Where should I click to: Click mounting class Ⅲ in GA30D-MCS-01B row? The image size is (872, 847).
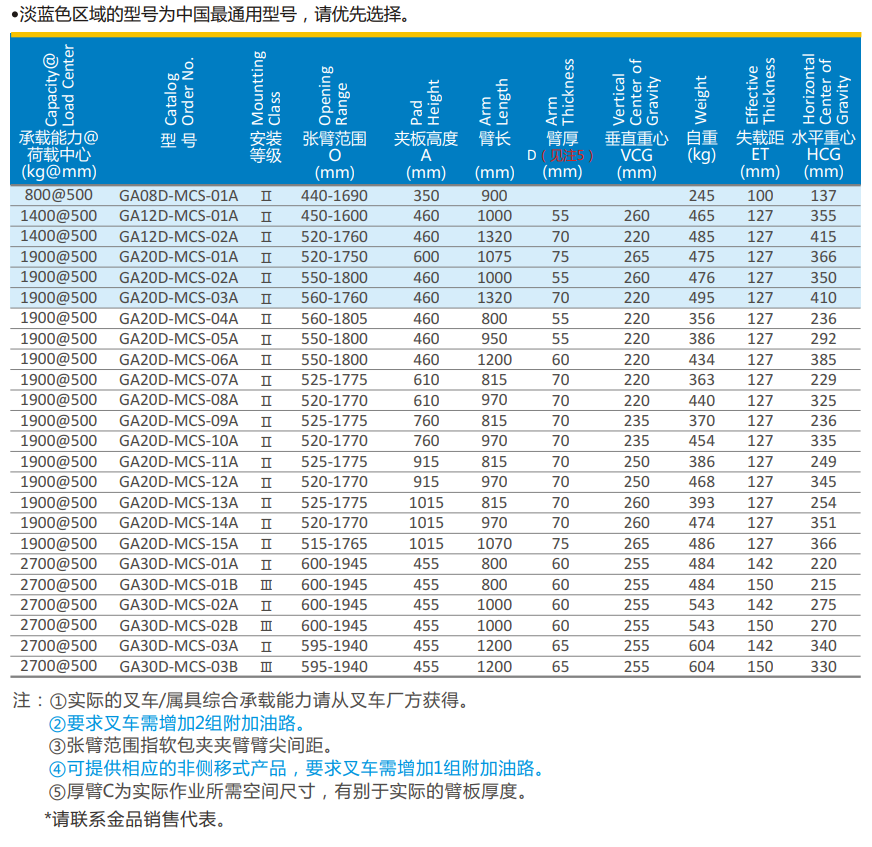266,585
